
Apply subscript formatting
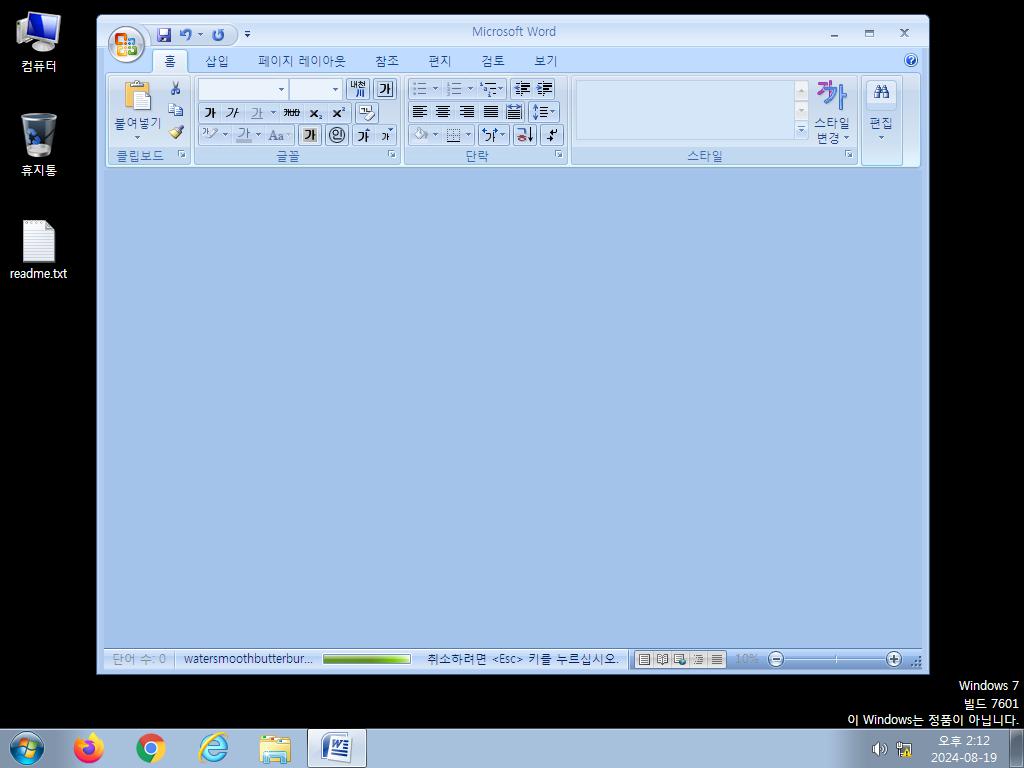click(x=315, y=113)
